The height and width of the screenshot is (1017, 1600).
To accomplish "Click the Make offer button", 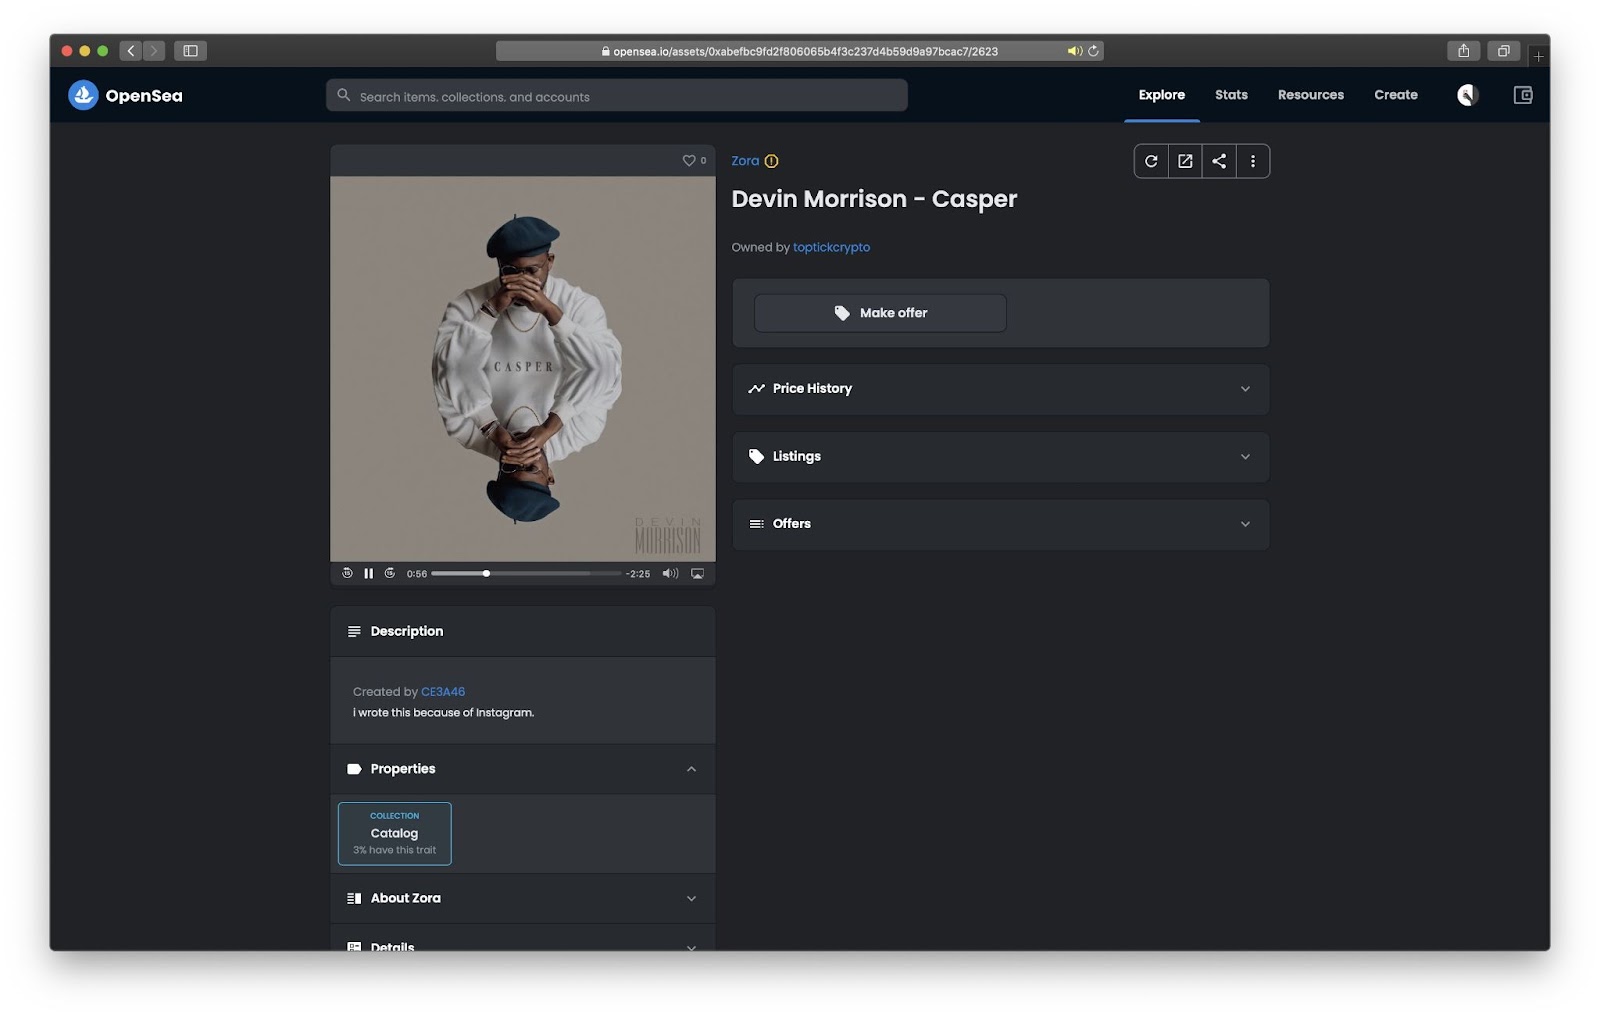I will click(880, 313).
